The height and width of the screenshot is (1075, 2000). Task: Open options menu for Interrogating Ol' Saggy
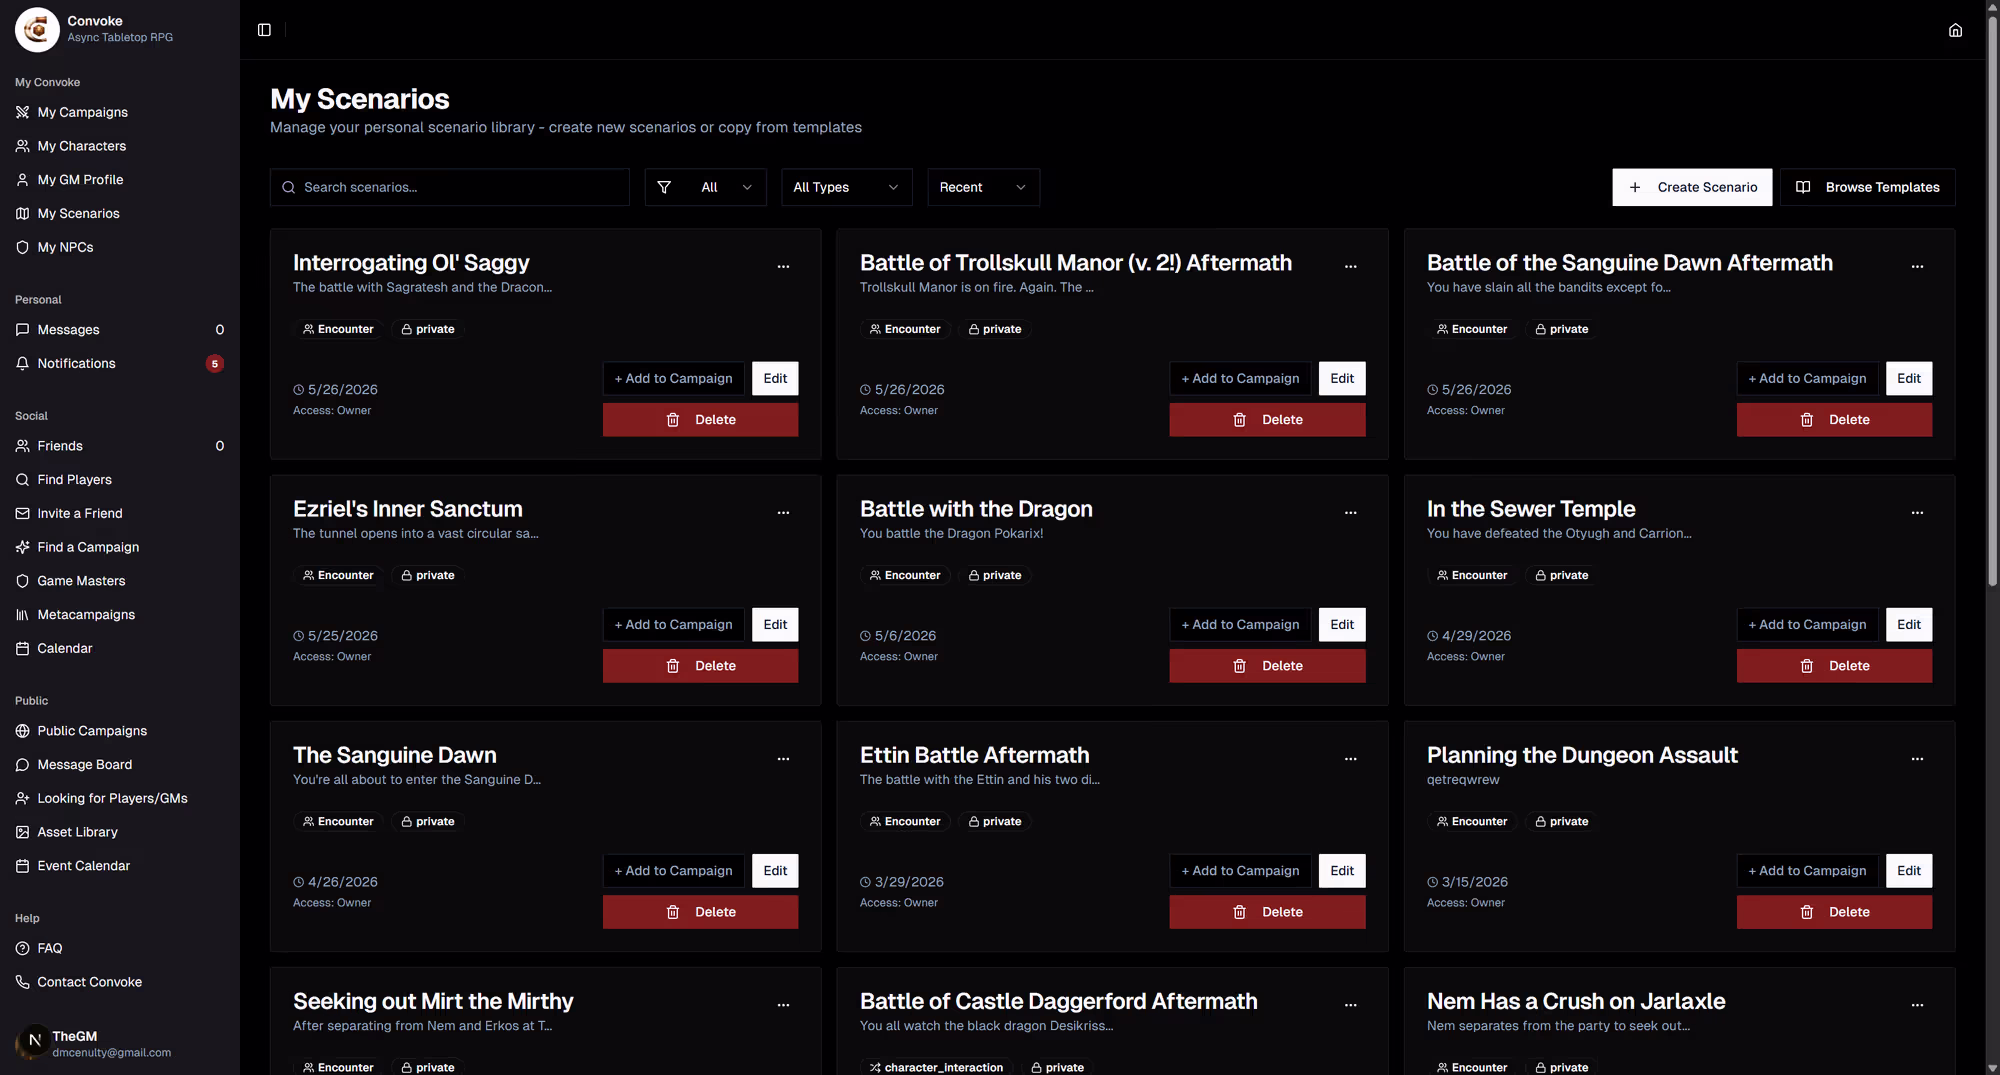click(x=783, y=266)
